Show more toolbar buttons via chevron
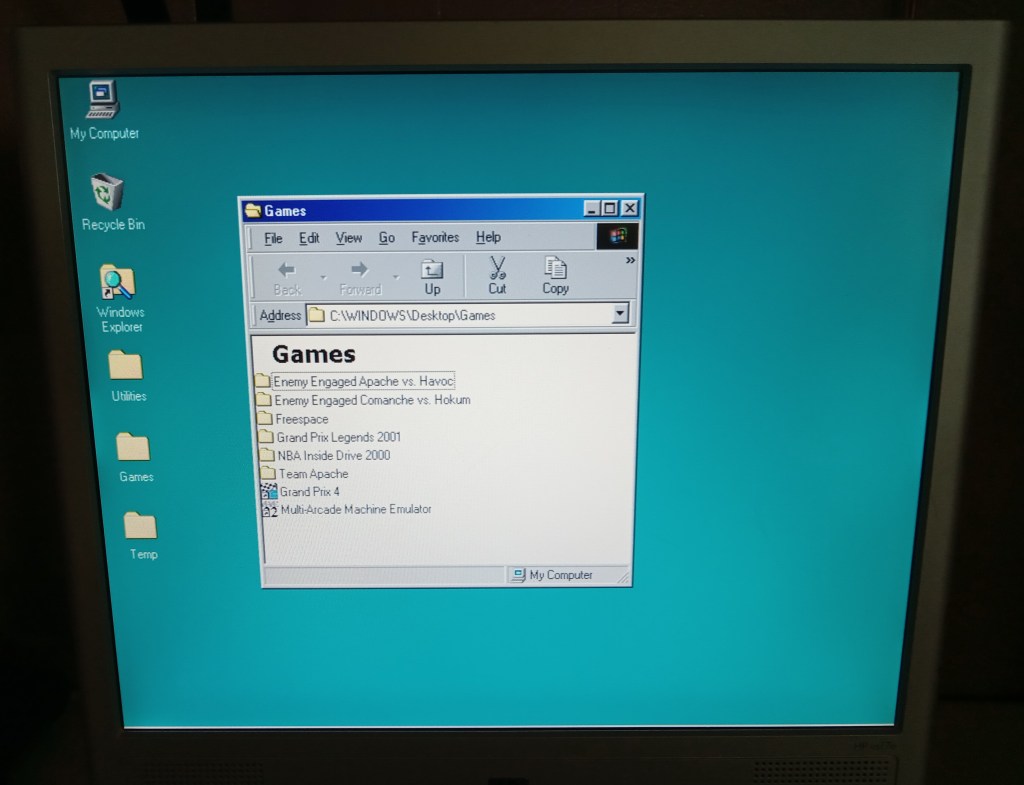This screenshot has width=1024, height=785. (630, 261)
